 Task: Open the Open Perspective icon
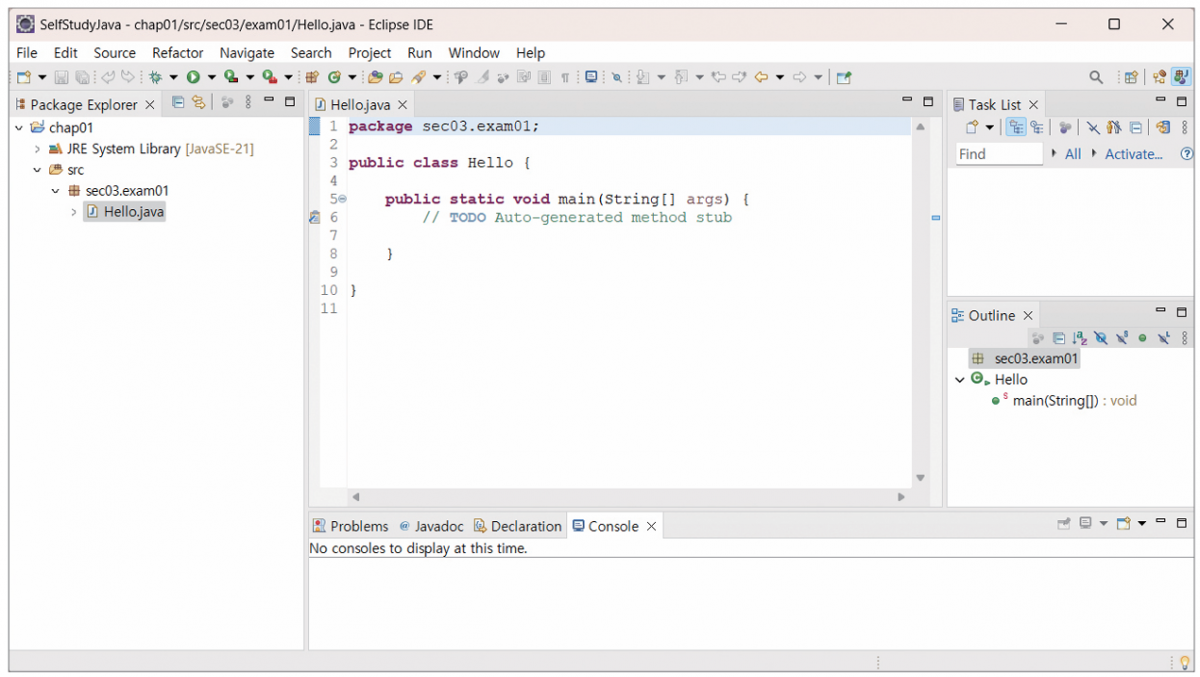point(1131,77)
